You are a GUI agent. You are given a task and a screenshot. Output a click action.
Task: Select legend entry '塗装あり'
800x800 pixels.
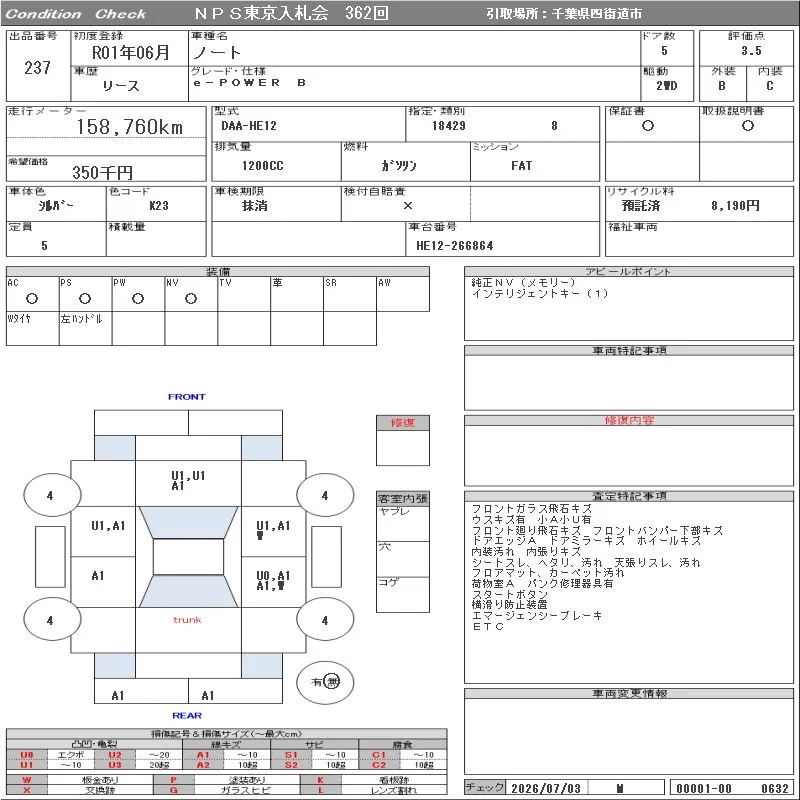pos(246,780)
